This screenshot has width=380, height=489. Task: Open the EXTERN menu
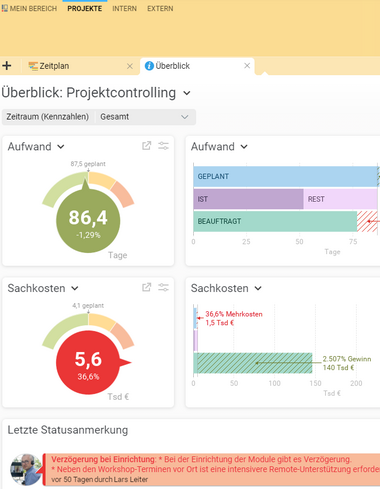[x=160, y=9]
